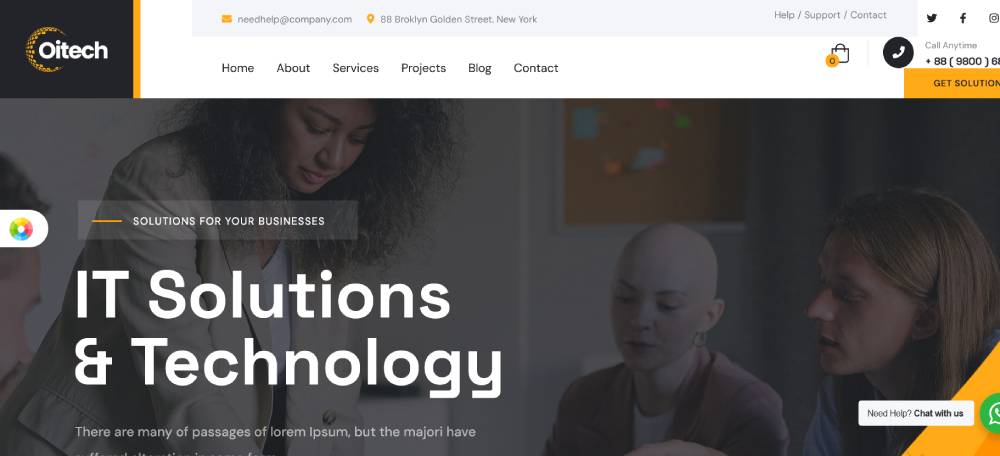Open the color wheel style switcher
This screenshot has width=1000, height=456.
click(x=21, y=229)
